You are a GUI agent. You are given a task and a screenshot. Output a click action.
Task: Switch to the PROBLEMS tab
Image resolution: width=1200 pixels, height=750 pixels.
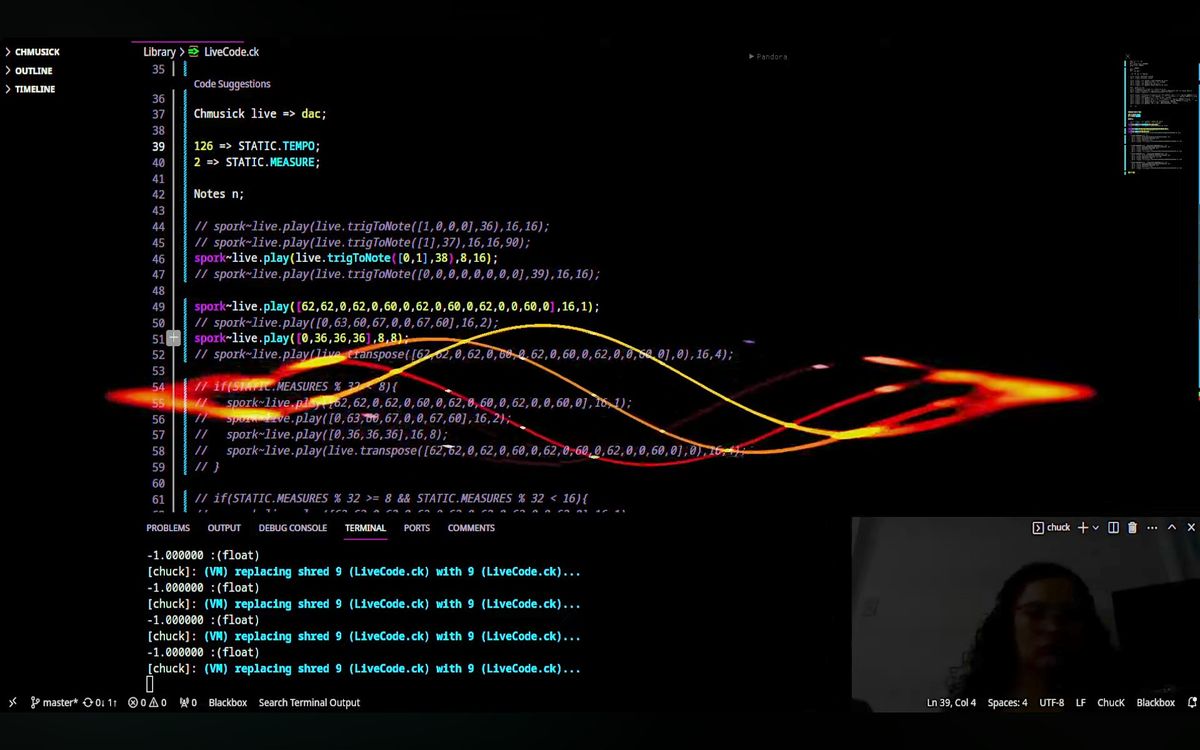[x=167, y=528]
